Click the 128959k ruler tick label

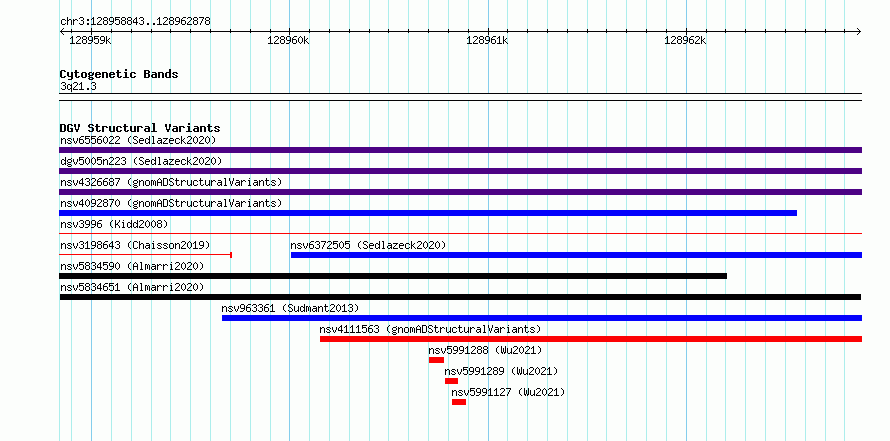91,40
